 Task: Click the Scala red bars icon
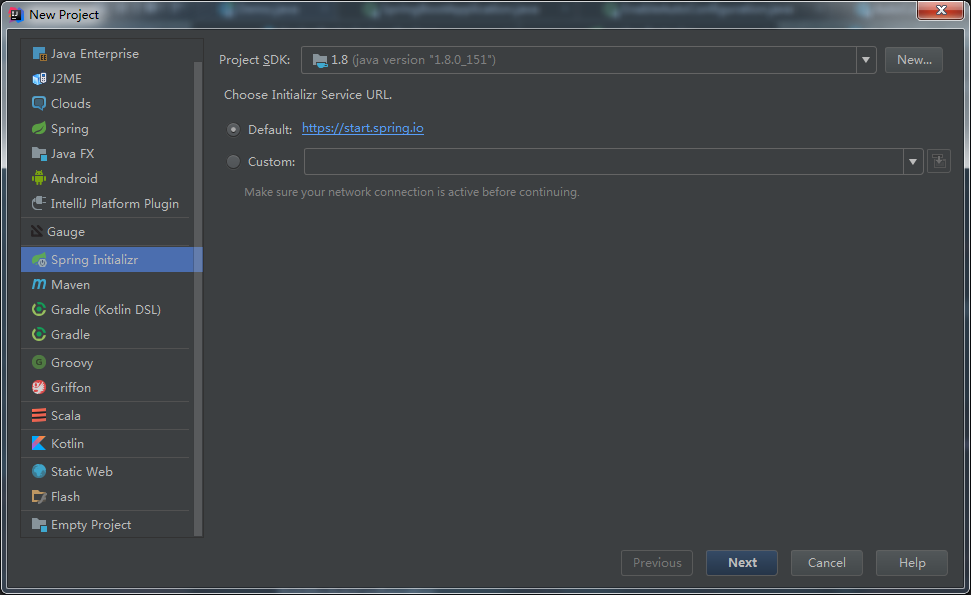pos(39,415)
